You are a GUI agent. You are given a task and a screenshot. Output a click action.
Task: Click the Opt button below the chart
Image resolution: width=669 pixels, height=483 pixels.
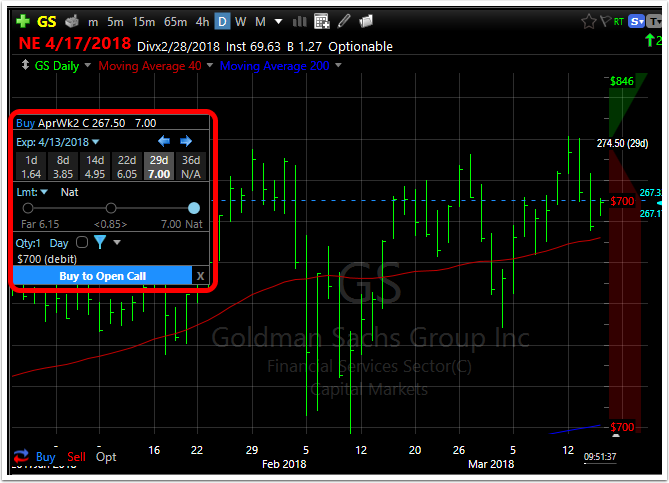[x=106, y=457]
